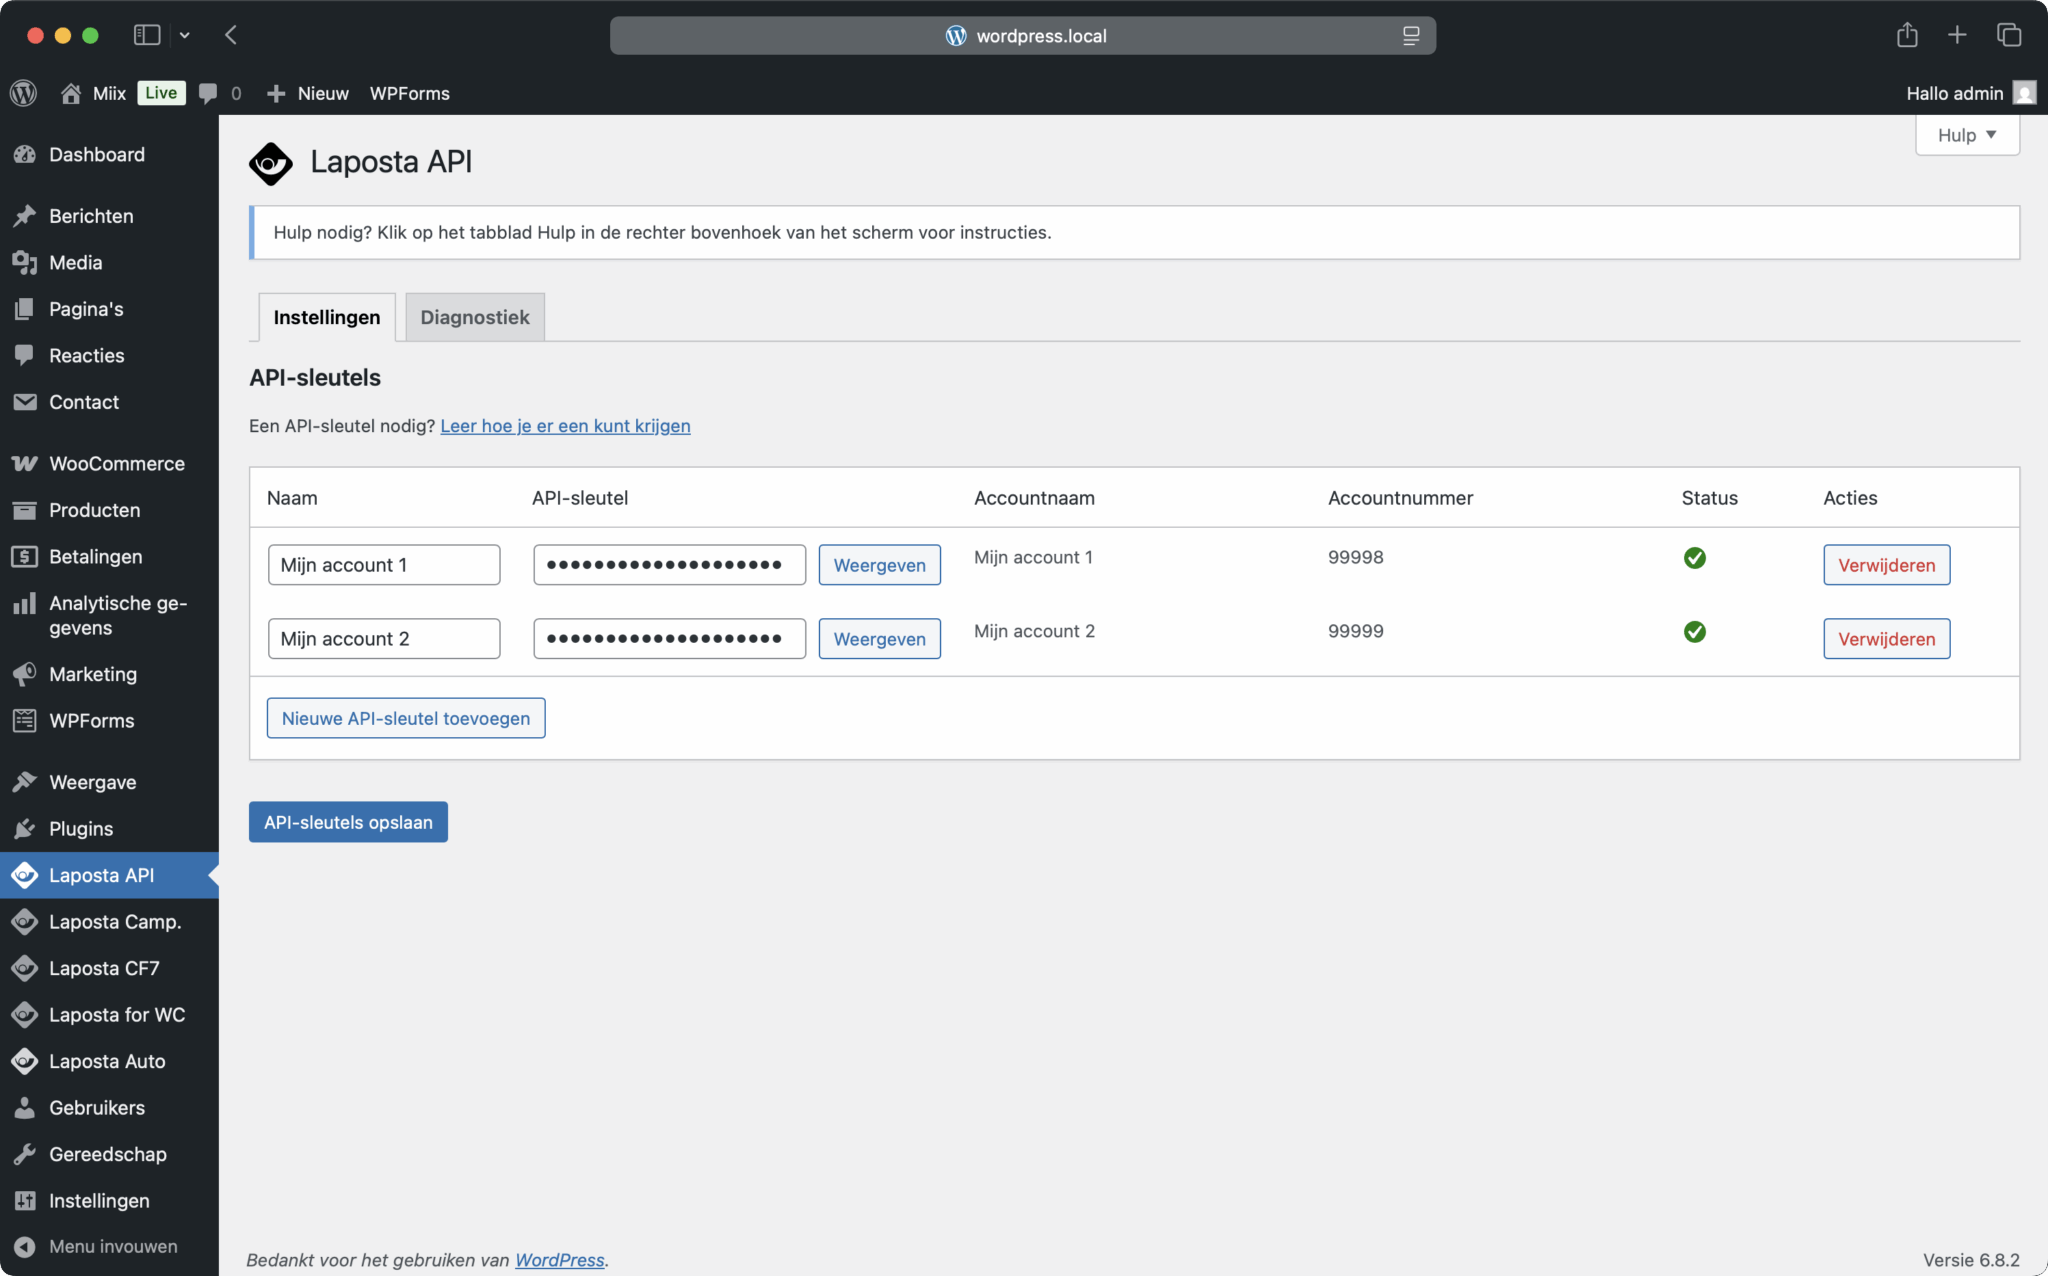Open the 'Leer hoe je er een kunt krijgen' link
This screenshot has width=2048, height=1276.
pyautogui.click(x=565, y=426)
